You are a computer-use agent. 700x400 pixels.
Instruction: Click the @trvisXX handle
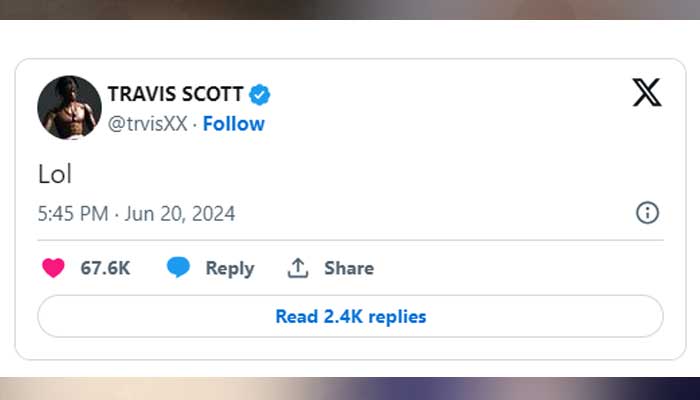coord(147,124)
